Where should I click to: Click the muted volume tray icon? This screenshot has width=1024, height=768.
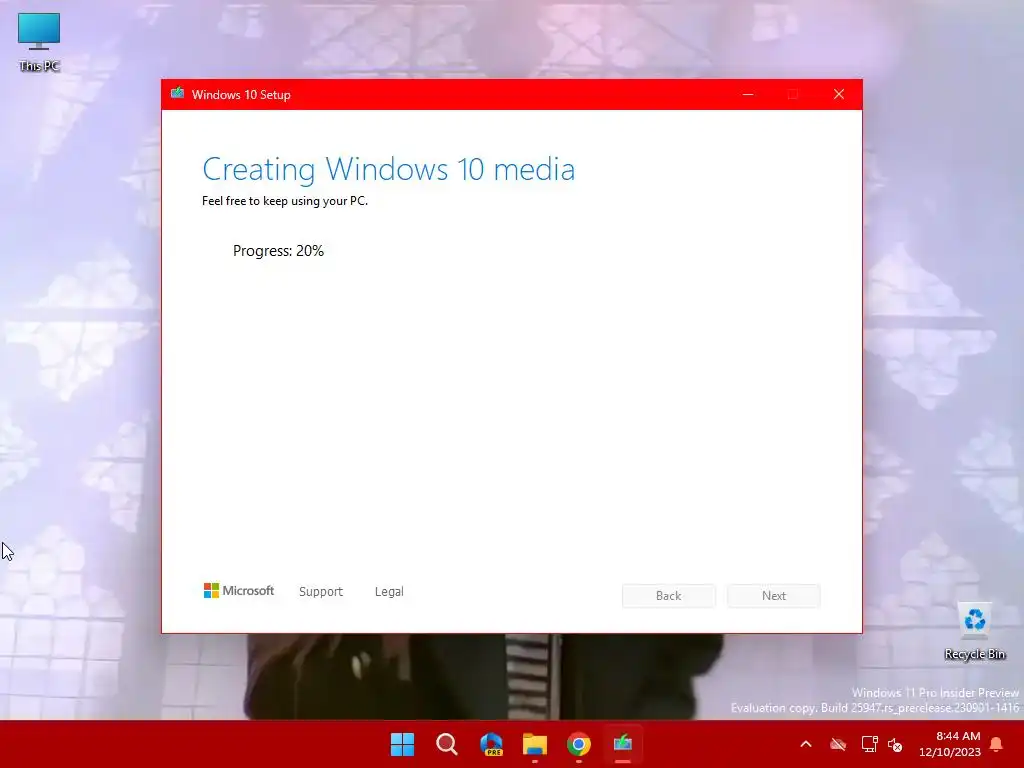click(x=895, y=744)
